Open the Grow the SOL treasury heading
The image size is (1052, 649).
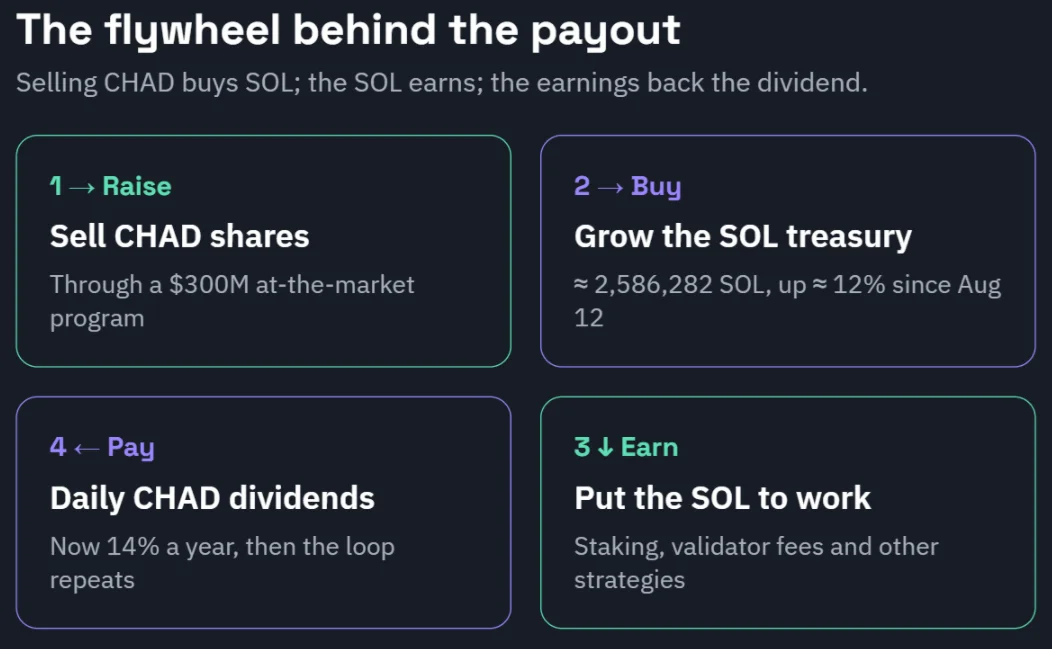pos(743,237)
